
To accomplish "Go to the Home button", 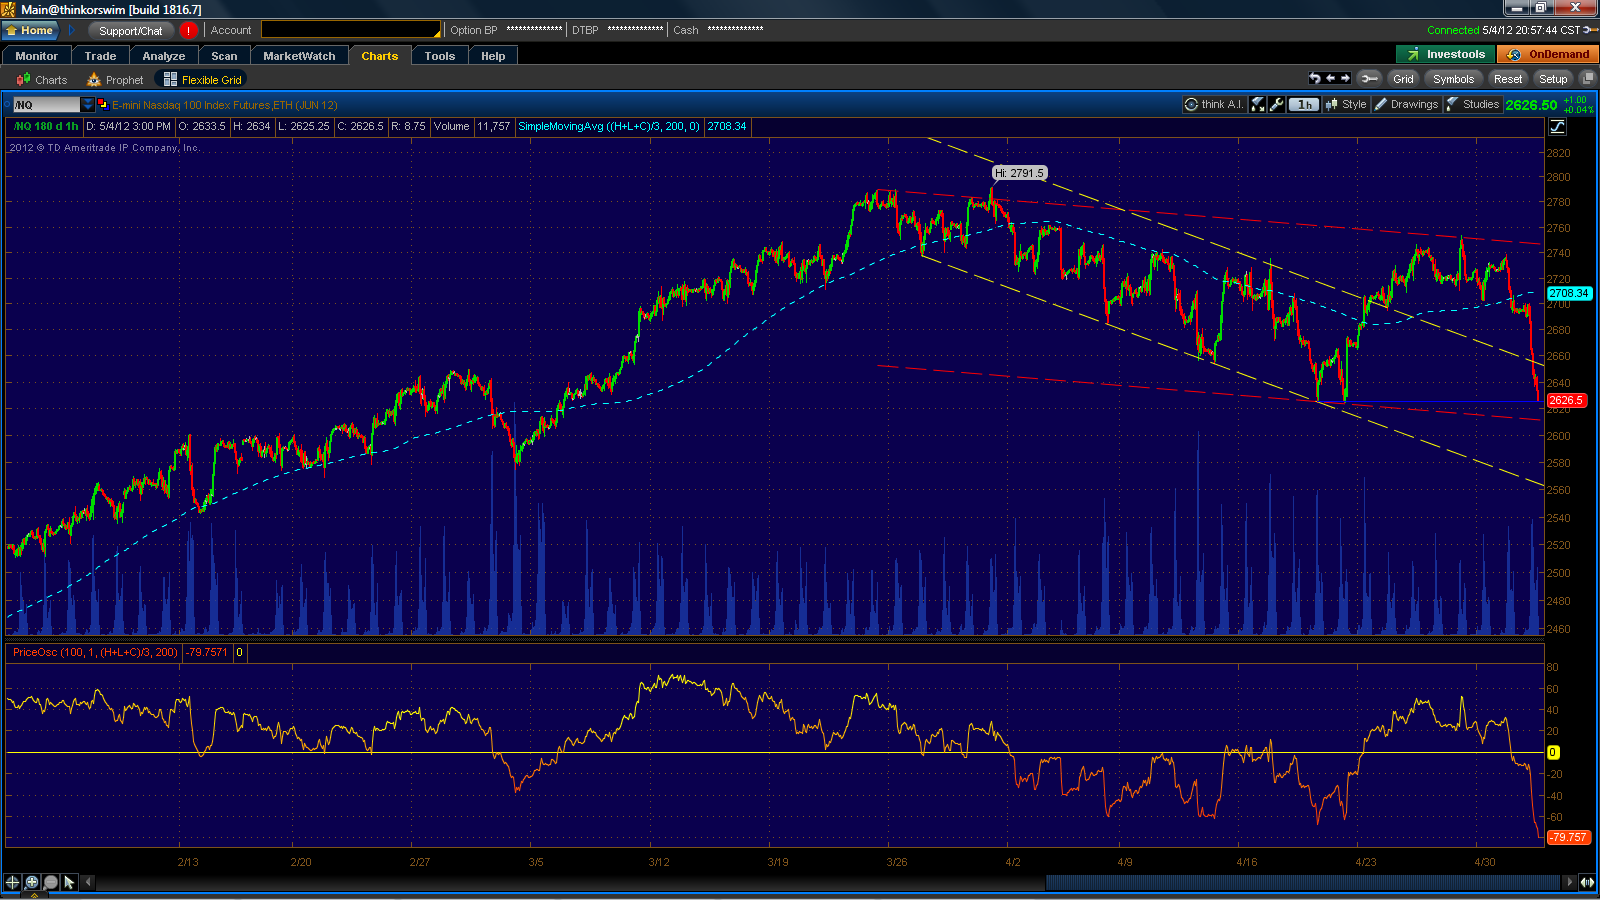I will click(x=30, y=30).
